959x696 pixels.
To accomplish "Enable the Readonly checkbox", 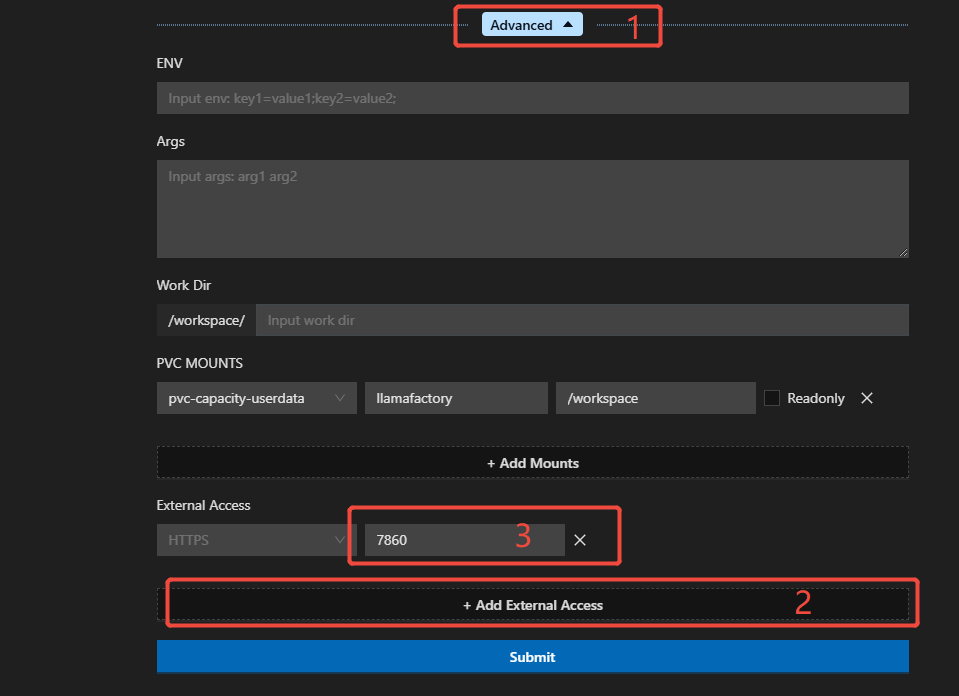I will pos(772,398).
